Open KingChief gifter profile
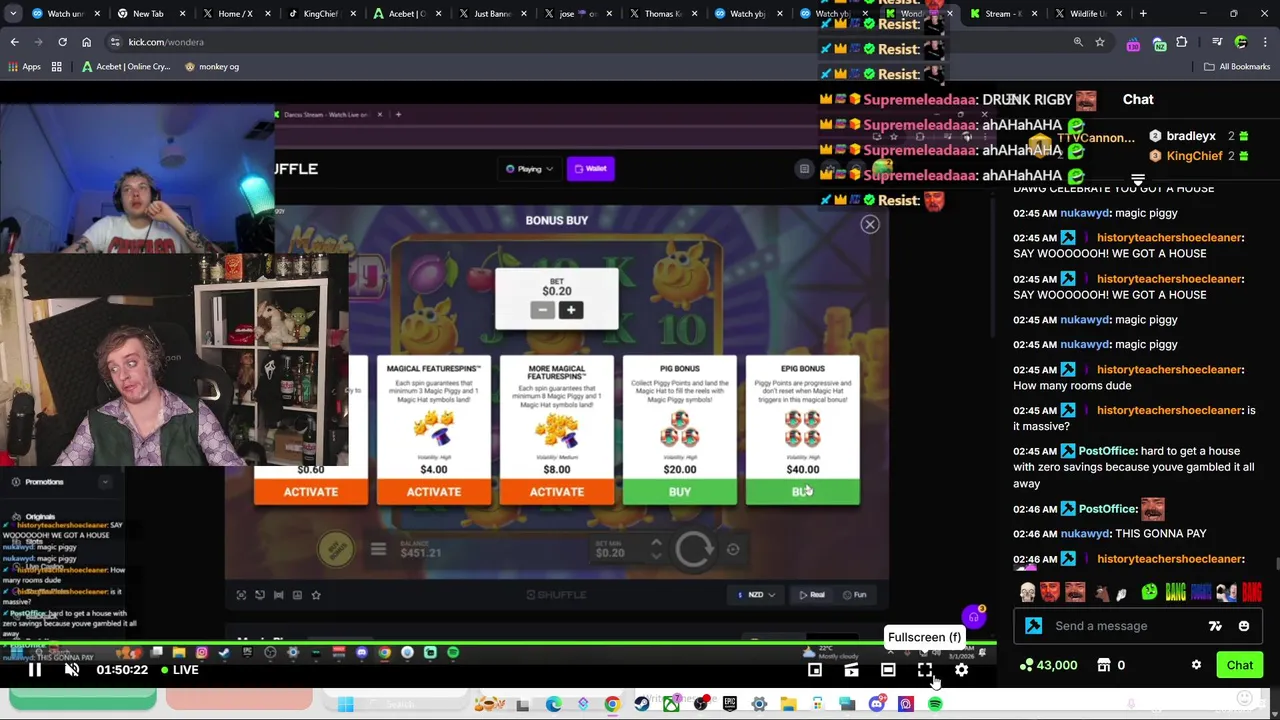Screen dimensions: 1280x720 coord(1194,156)
